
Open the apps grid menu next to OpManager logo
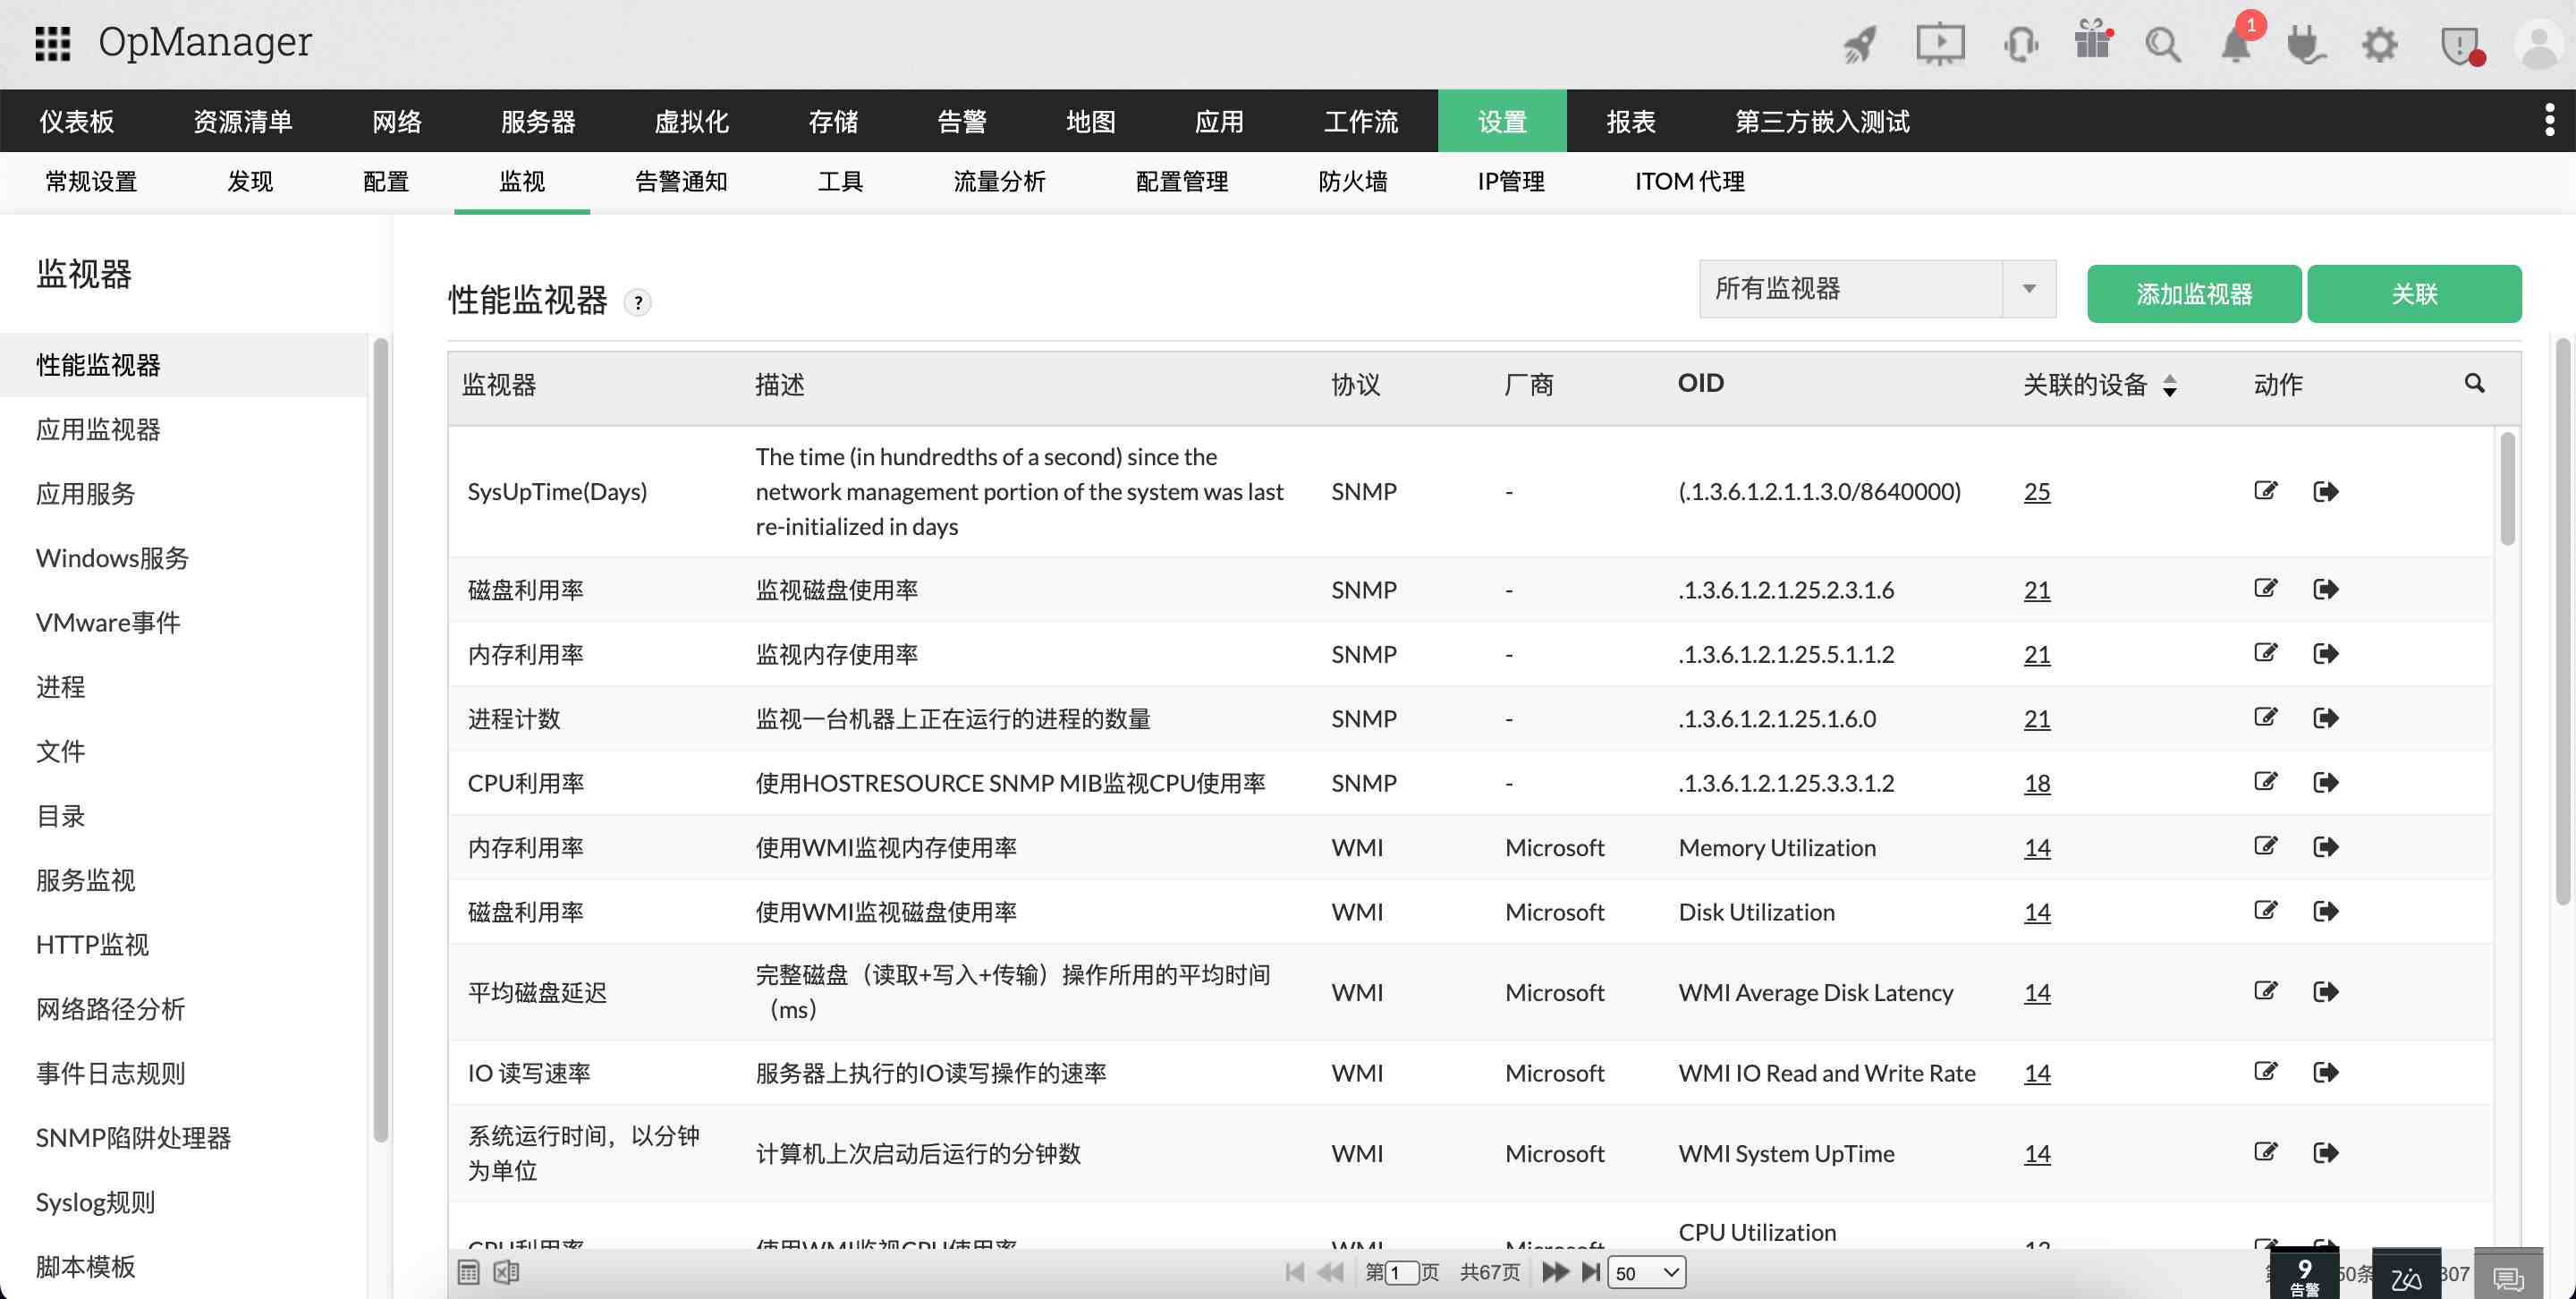click(52, 42)
